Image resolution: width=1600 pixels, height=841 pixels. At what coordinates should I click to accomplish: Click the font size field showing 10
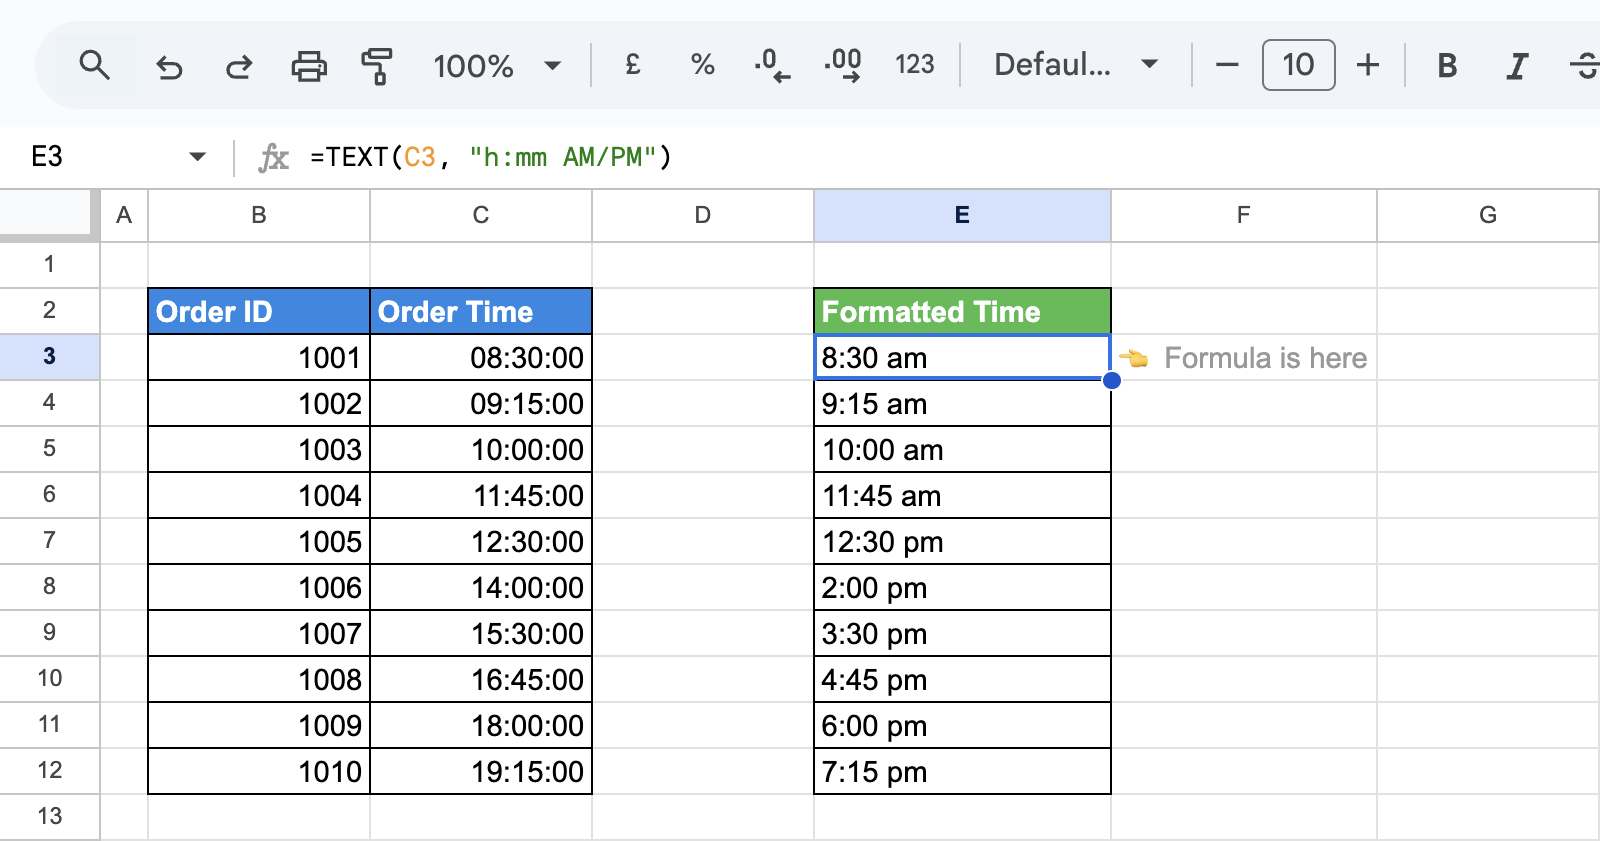[1298, 66]
